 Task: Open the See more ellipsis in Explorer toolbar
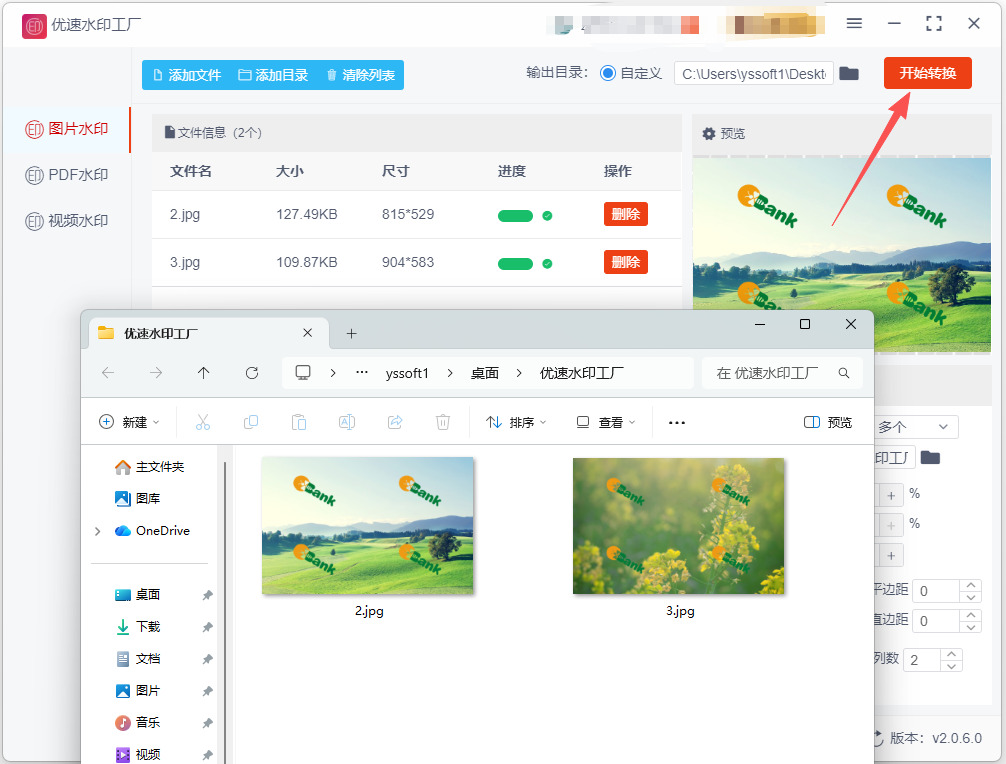click(677, 422)
